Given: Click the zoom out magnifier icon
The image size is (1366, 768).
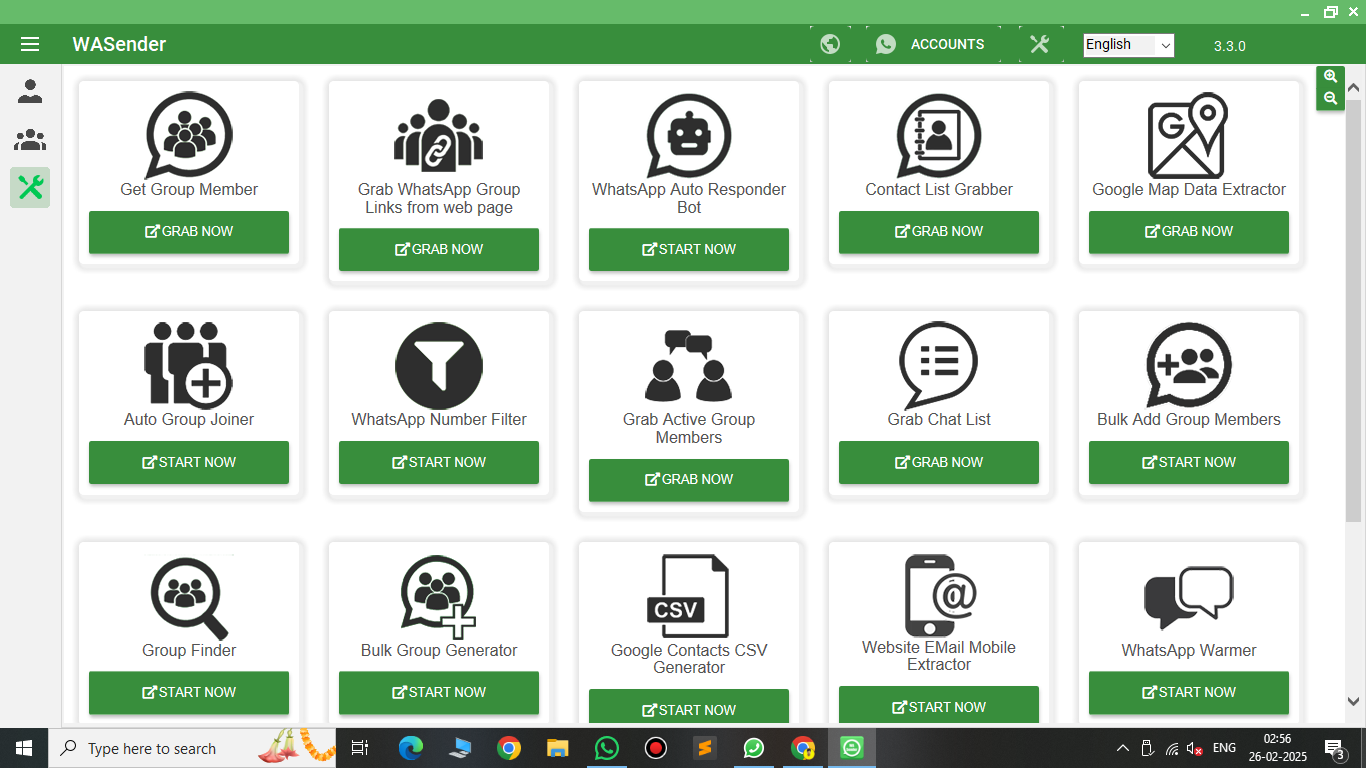Looking at the screenshot, I should (1330, 98).
